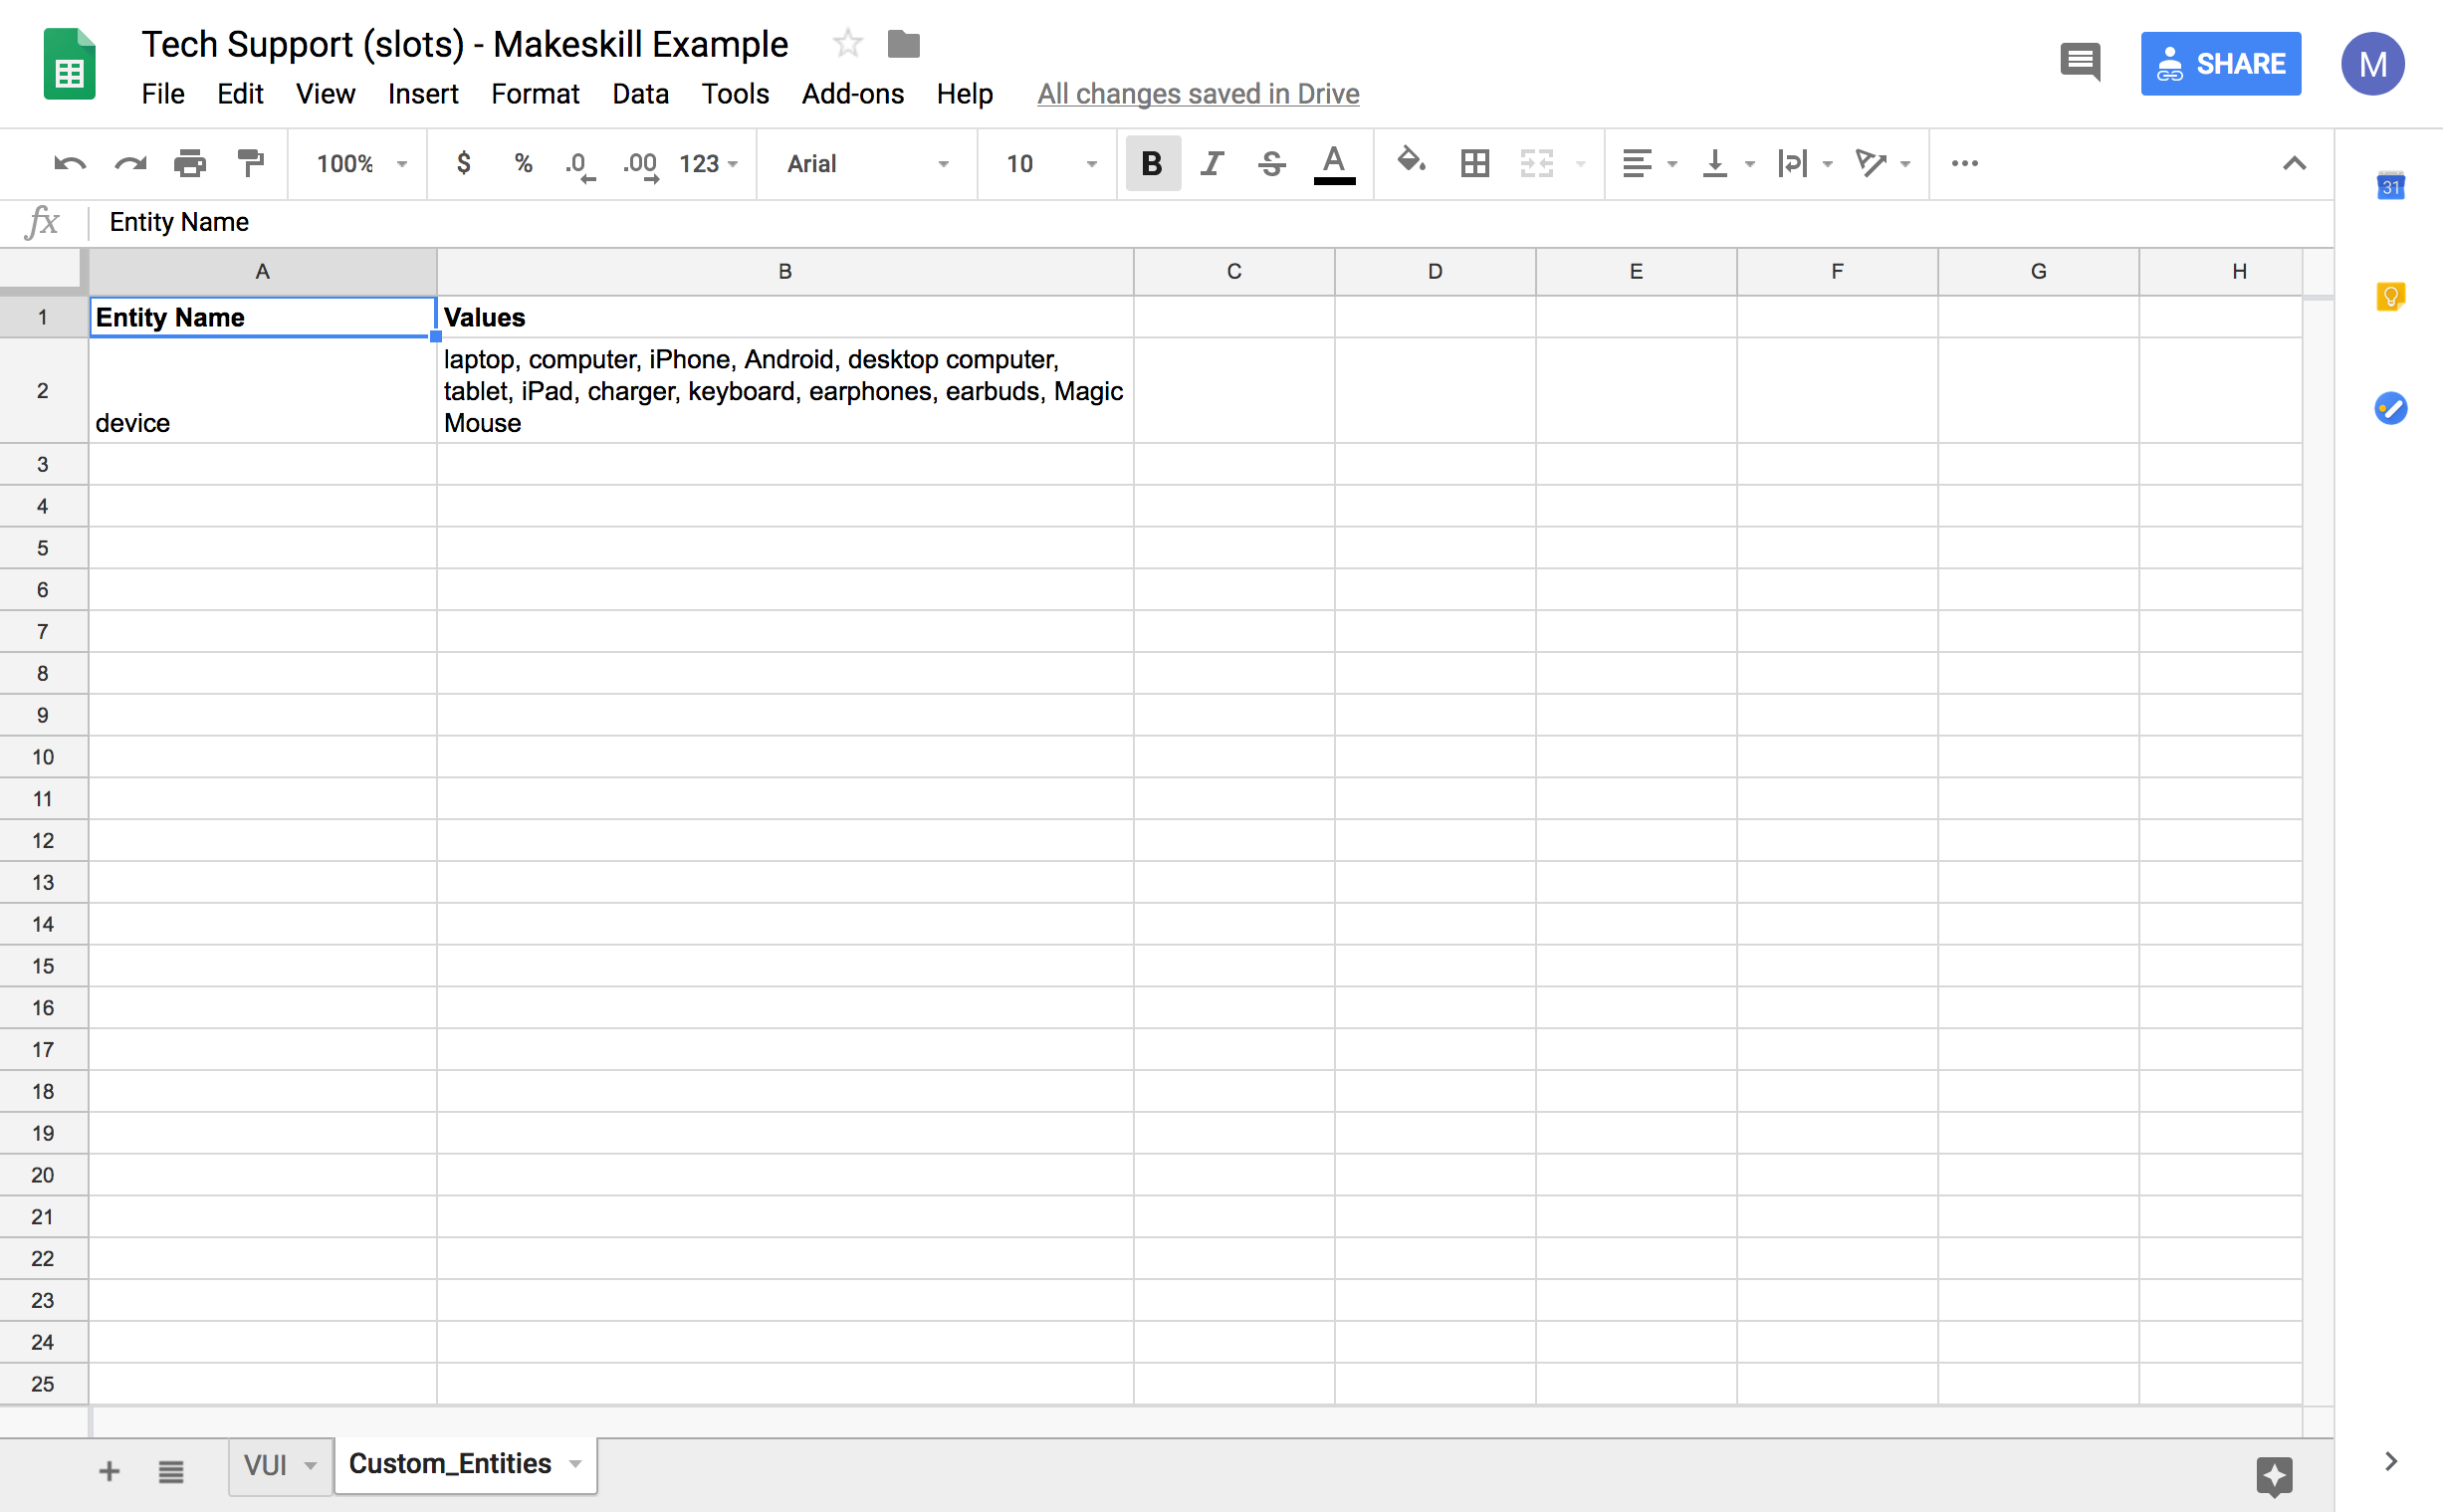Viewport: 2443px width, 1512px height.
Task: Select the Paint format roller icon
Action: [251, 163]
